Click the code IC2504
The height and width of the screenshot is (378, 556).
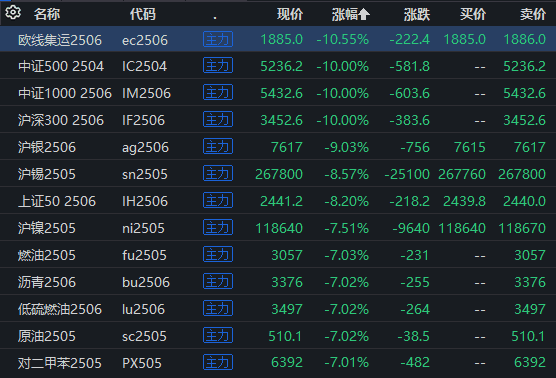pos(144,66)
